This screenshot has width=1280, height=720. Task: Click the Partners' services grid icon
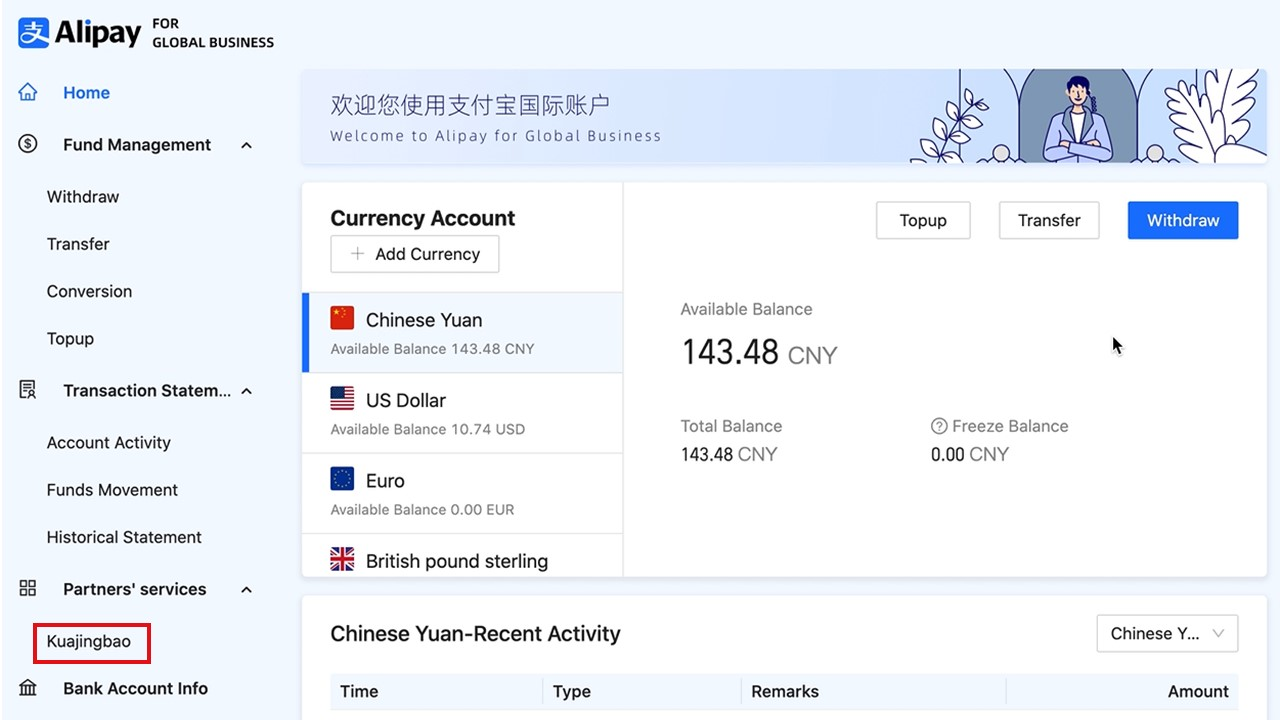coord(28,588)
